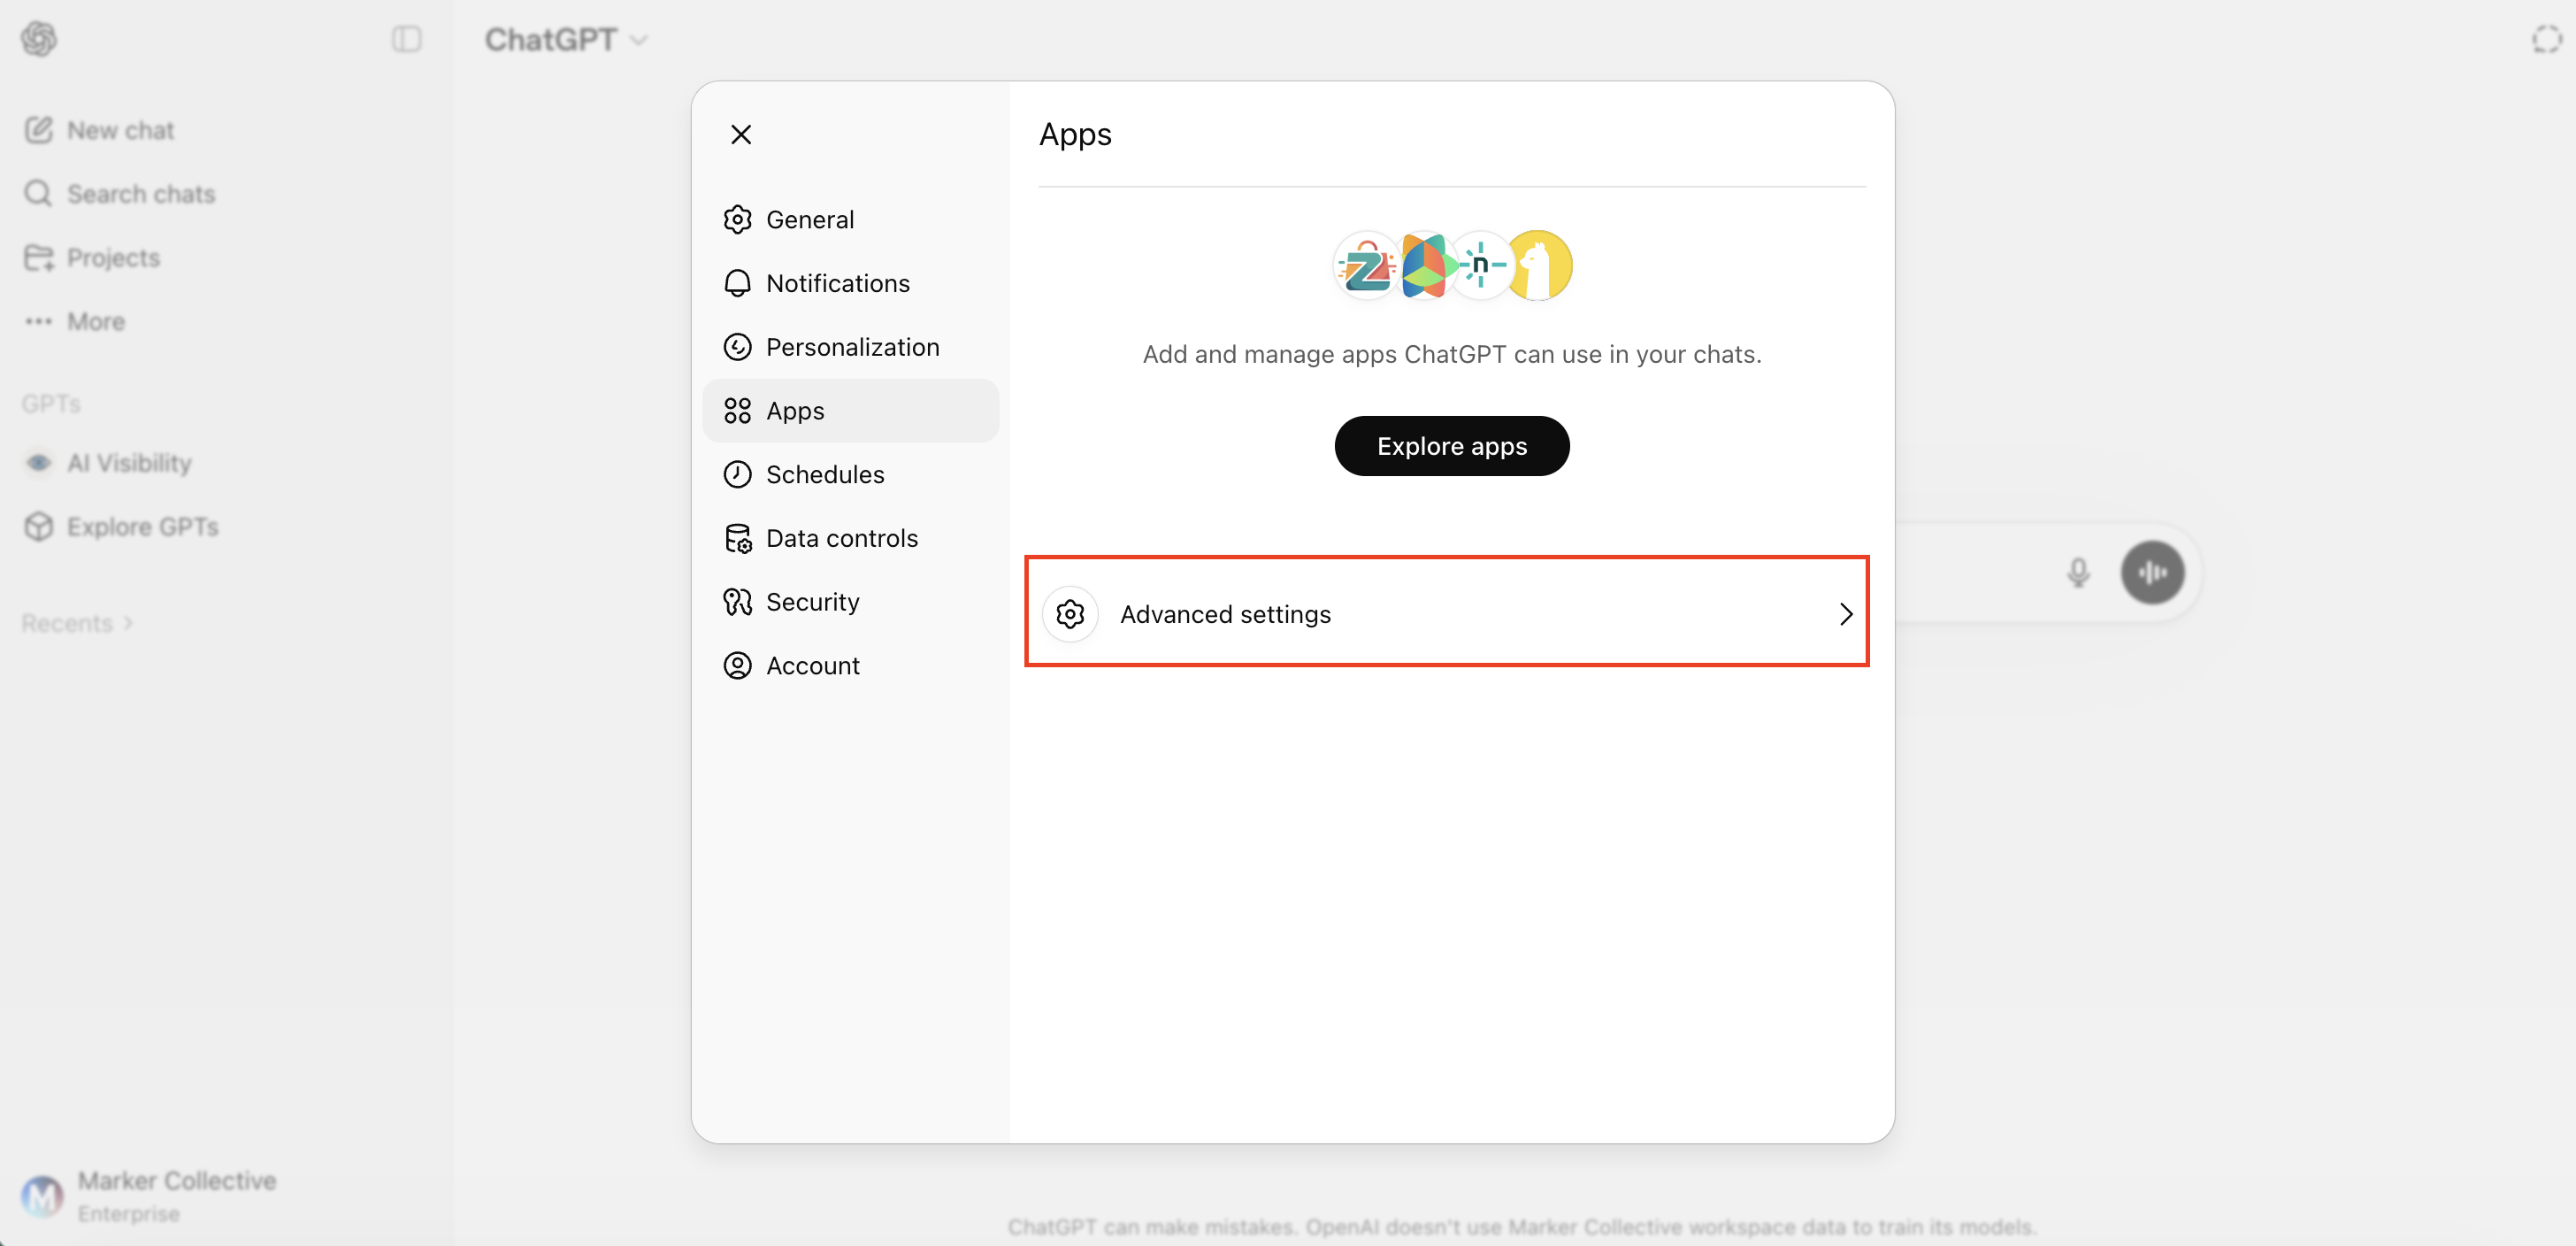Screen dimensions: 2576x1246
Task: Open the Marker Collective profile menu
Action: click(x=150, y=1195)
